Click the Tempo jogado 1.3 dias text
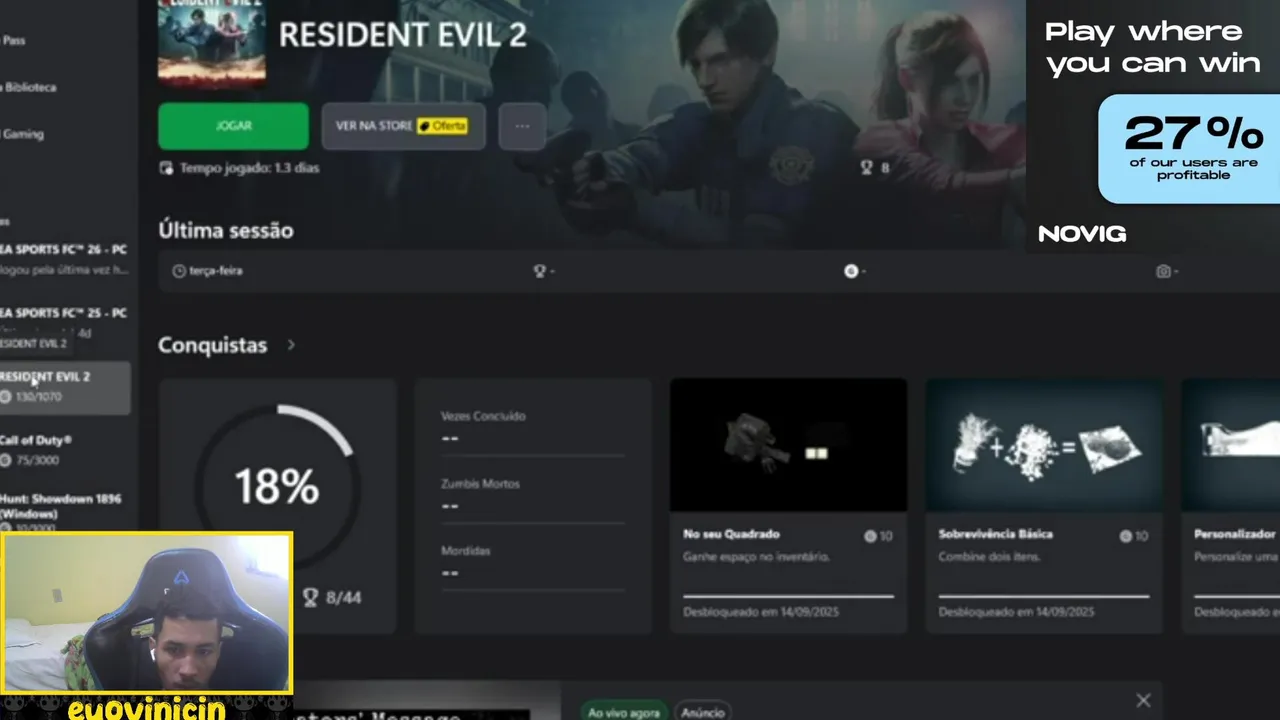1280x720 pixels. (249, 168)
